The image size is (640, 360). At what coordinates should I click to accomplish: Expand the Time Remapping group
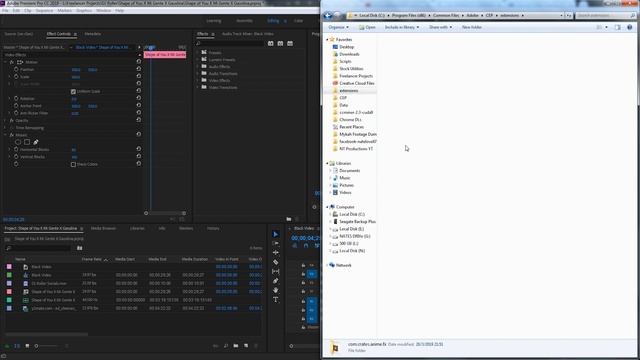click(5, 128)
